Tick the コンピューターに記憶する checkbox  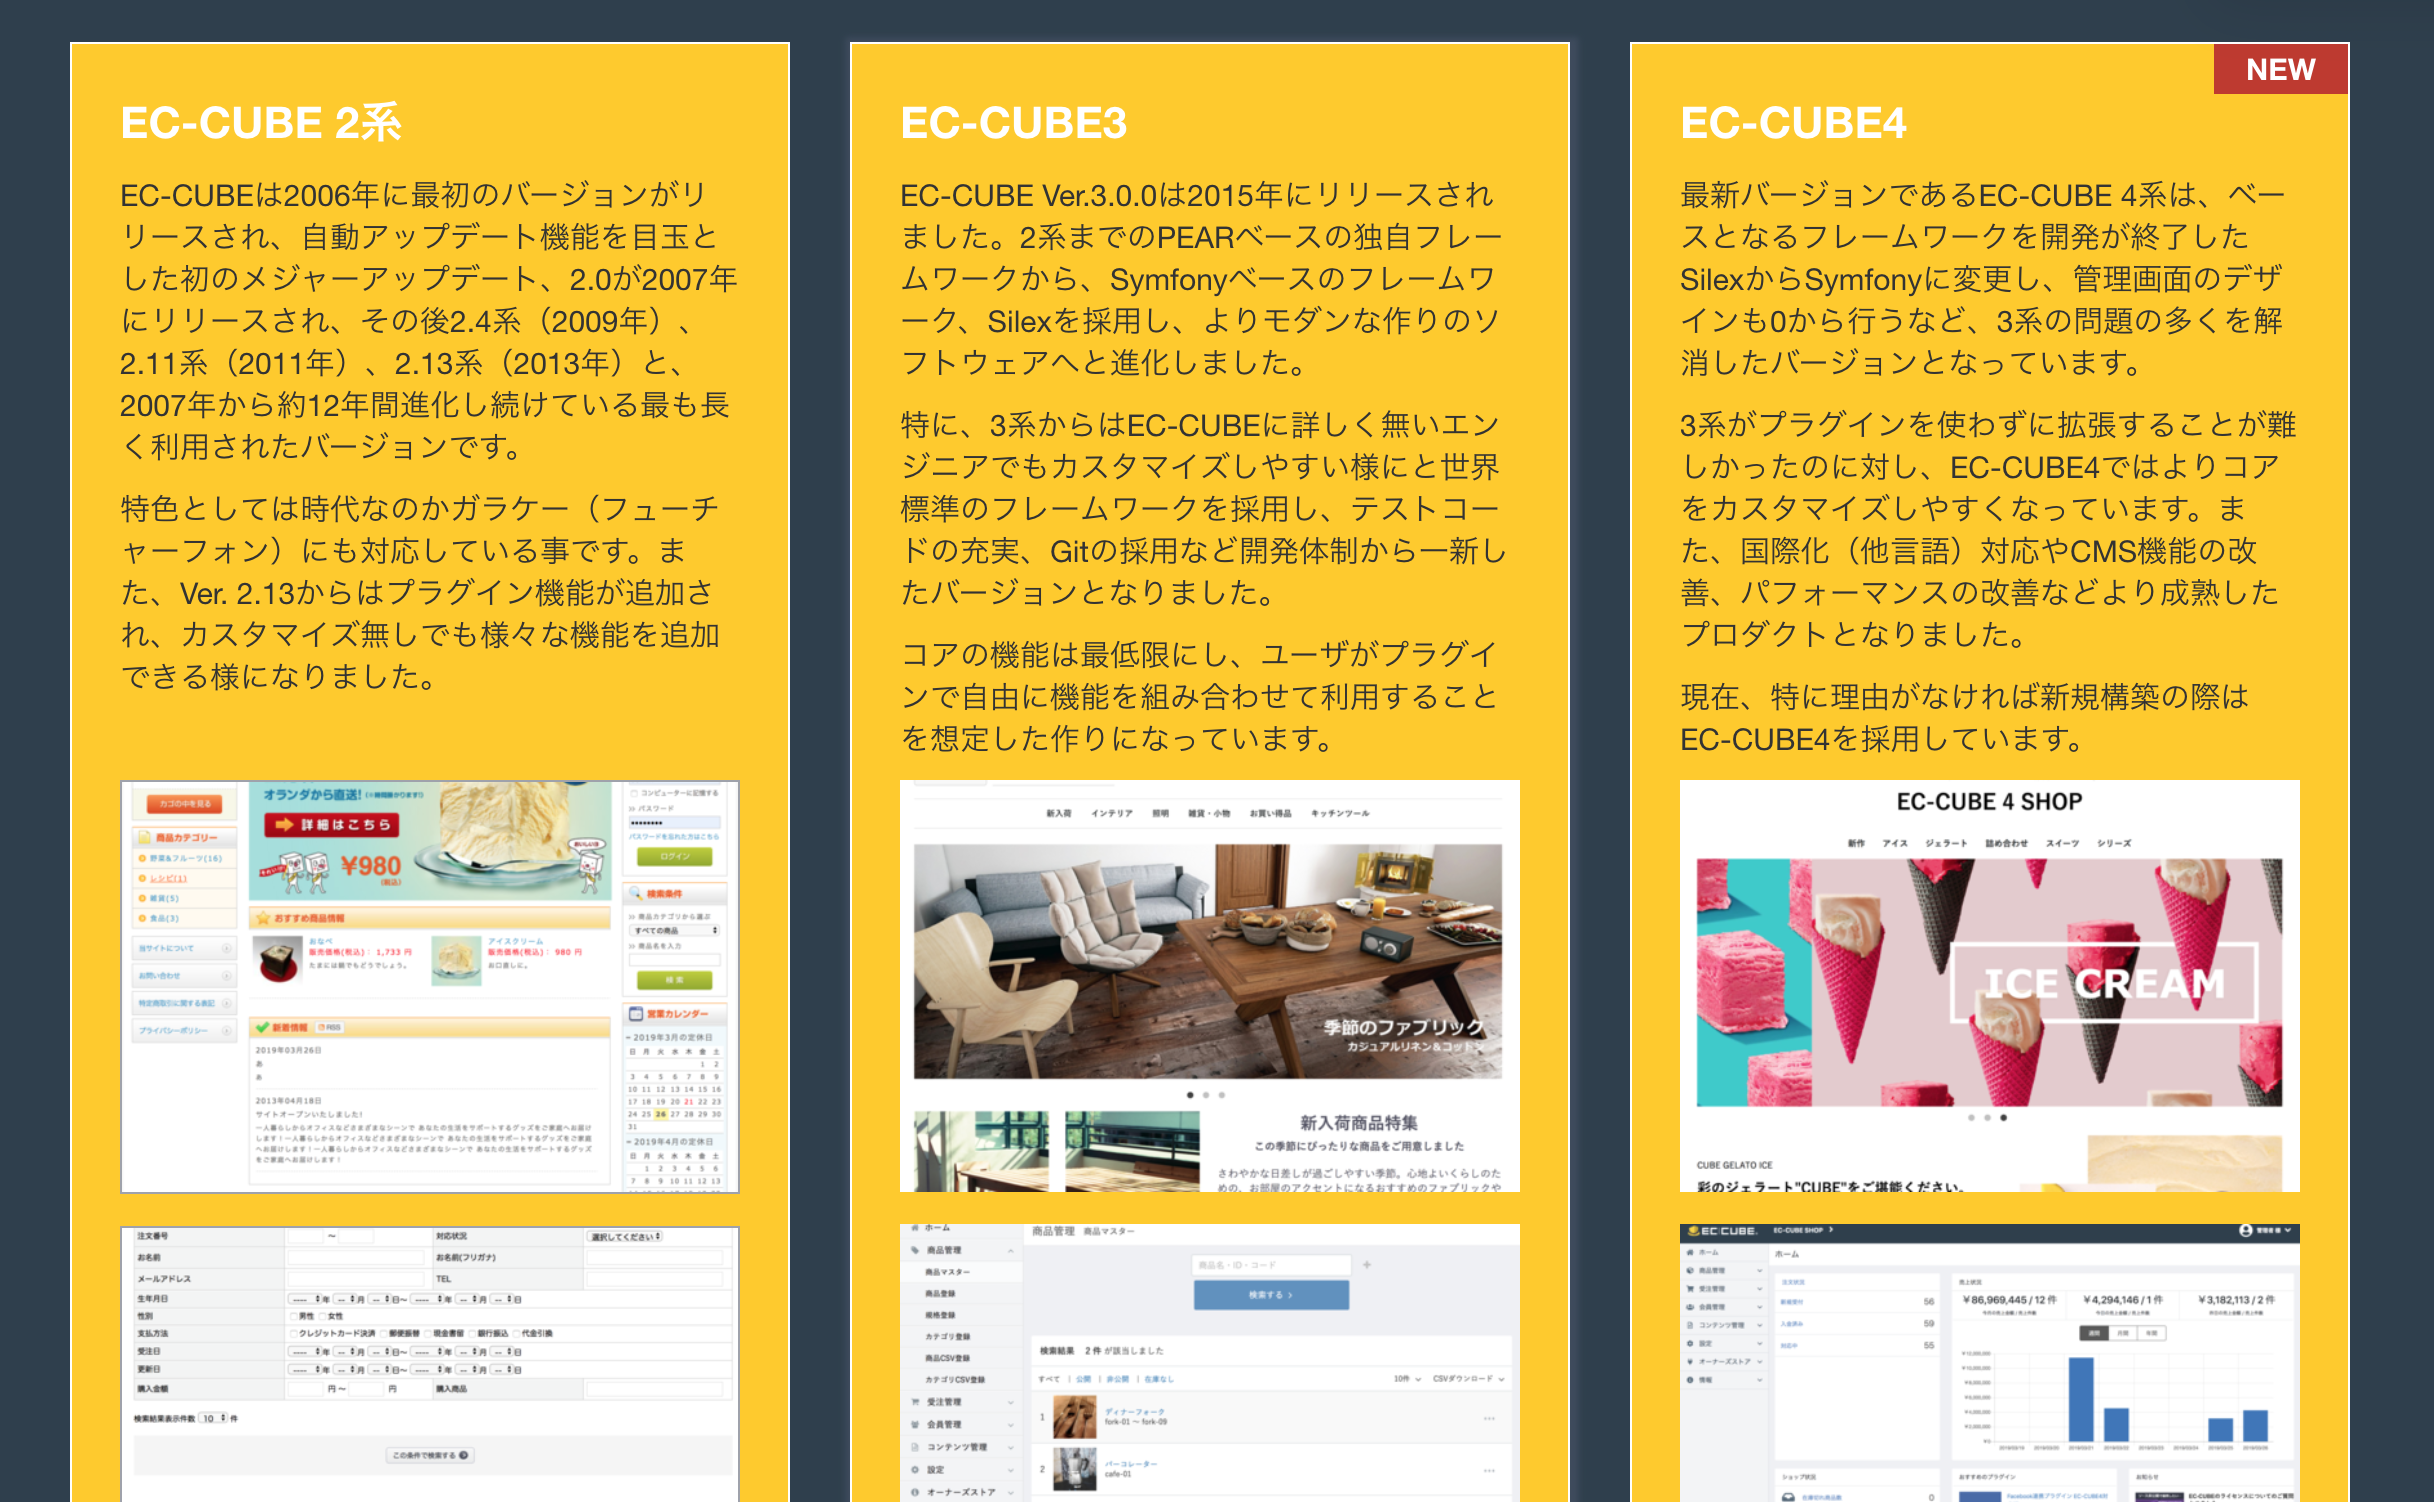click(634, 793)
